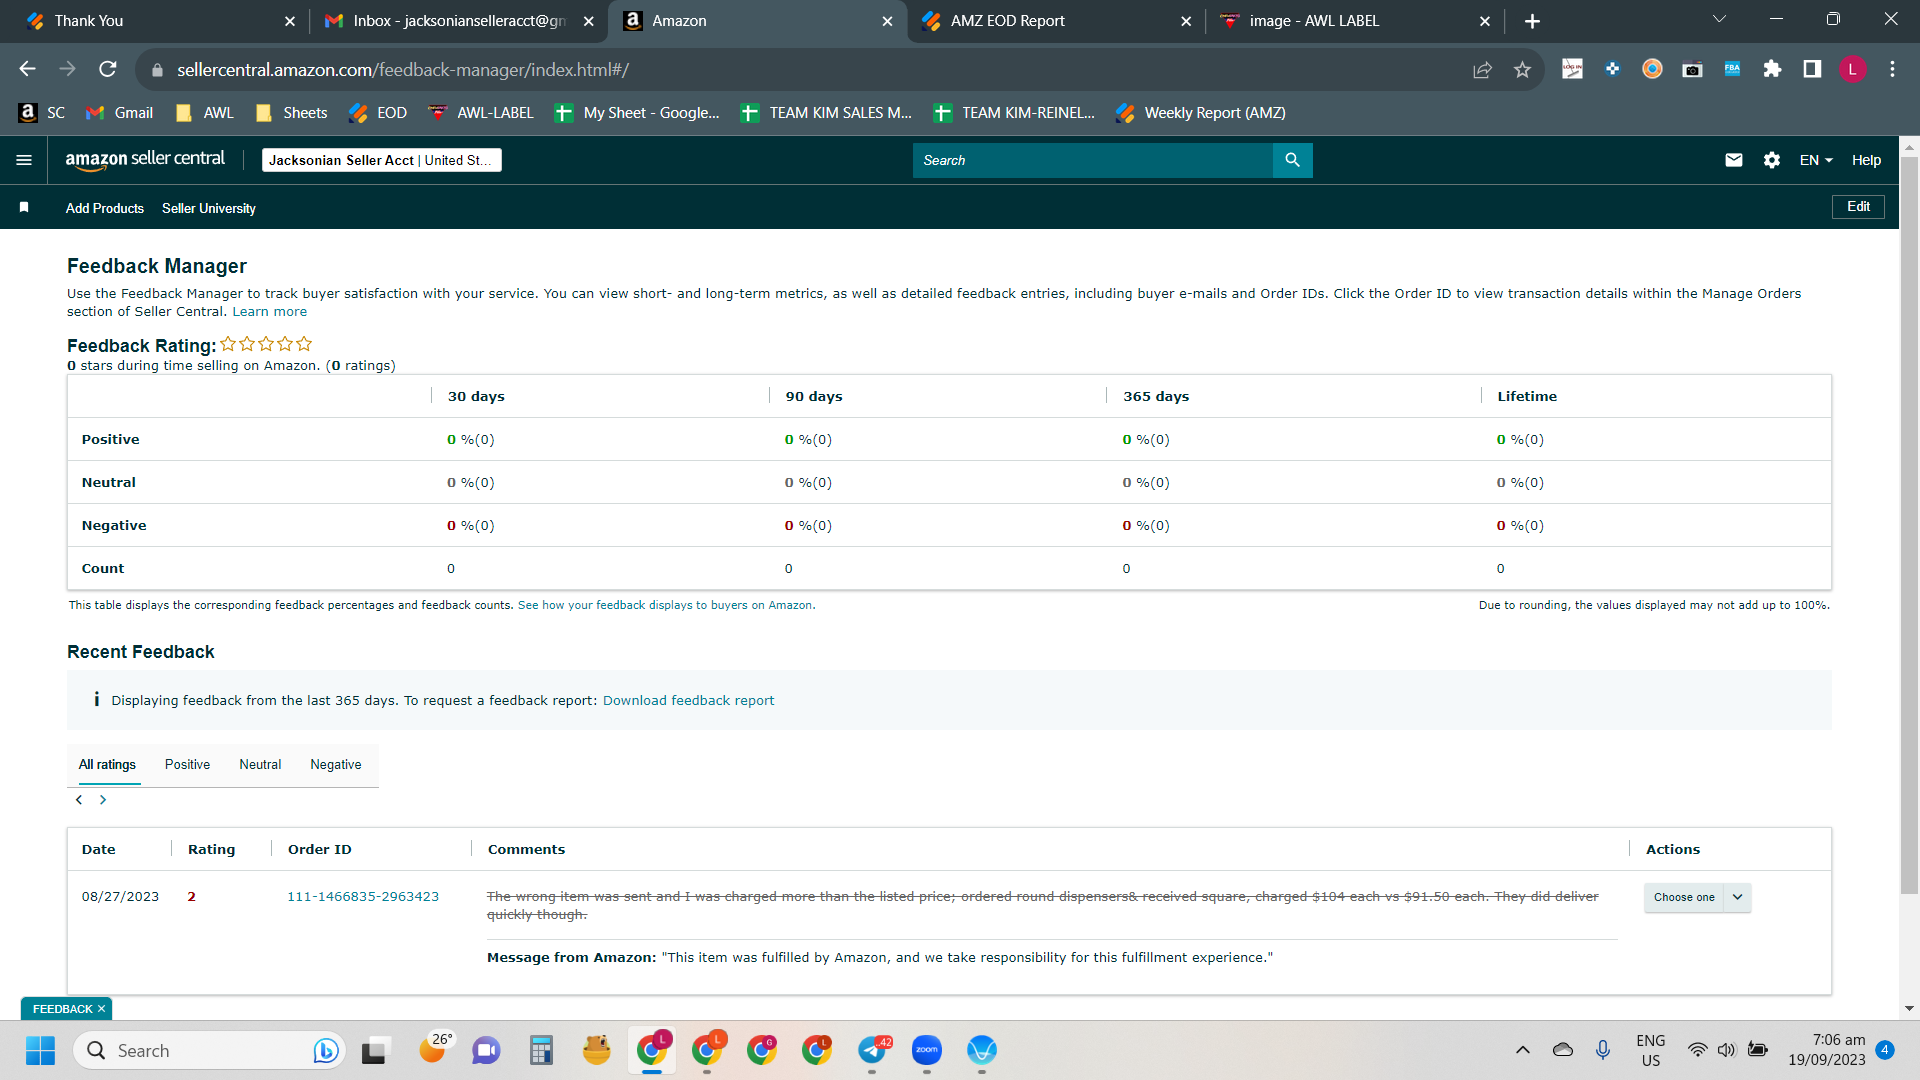Switch to the Negative feedback tab

[x=336, y=764]
